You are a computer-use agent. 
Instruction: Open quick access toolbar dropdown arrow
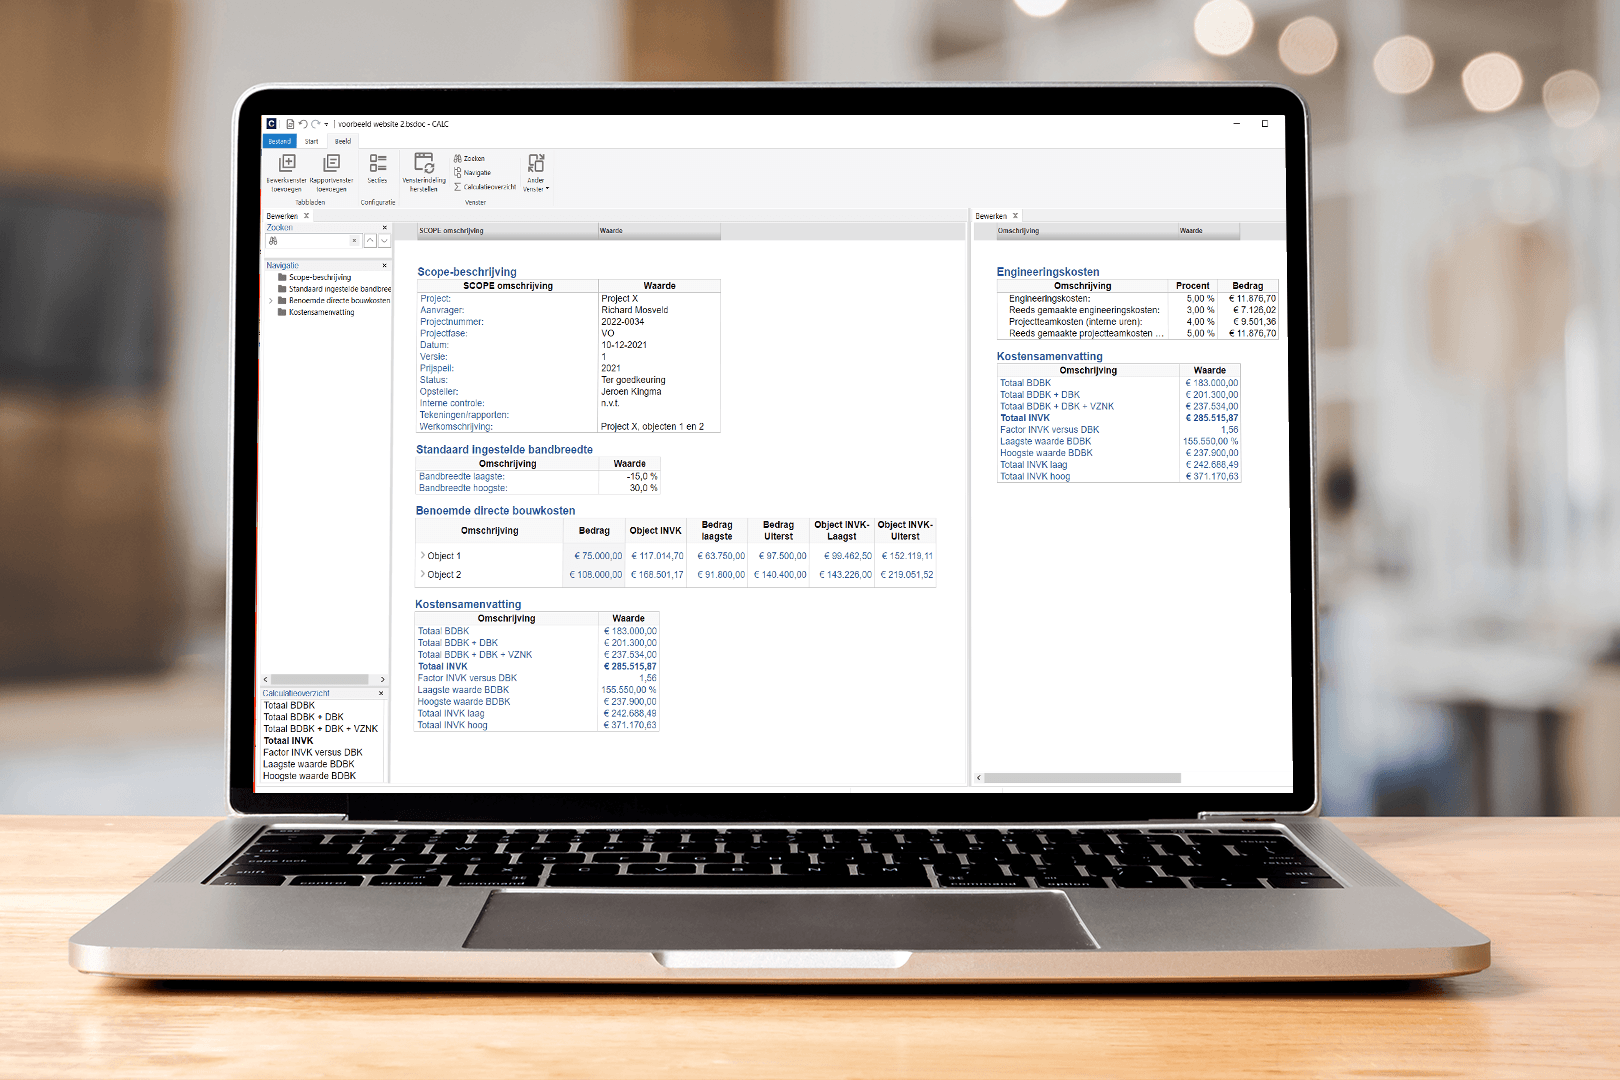pos(326,124)
